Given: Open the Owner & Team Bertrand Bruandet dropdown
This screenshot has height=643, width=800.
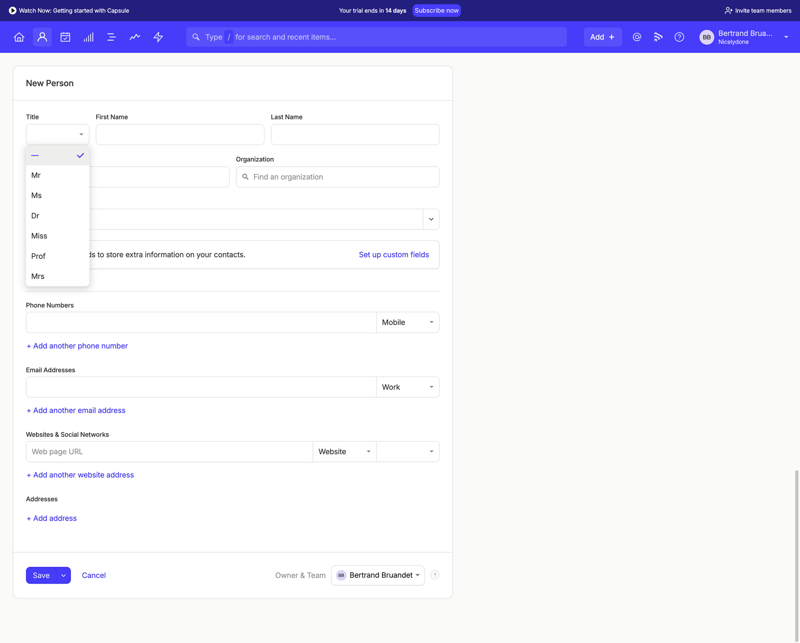Looking at the screenshot, I should coord(378,575).
